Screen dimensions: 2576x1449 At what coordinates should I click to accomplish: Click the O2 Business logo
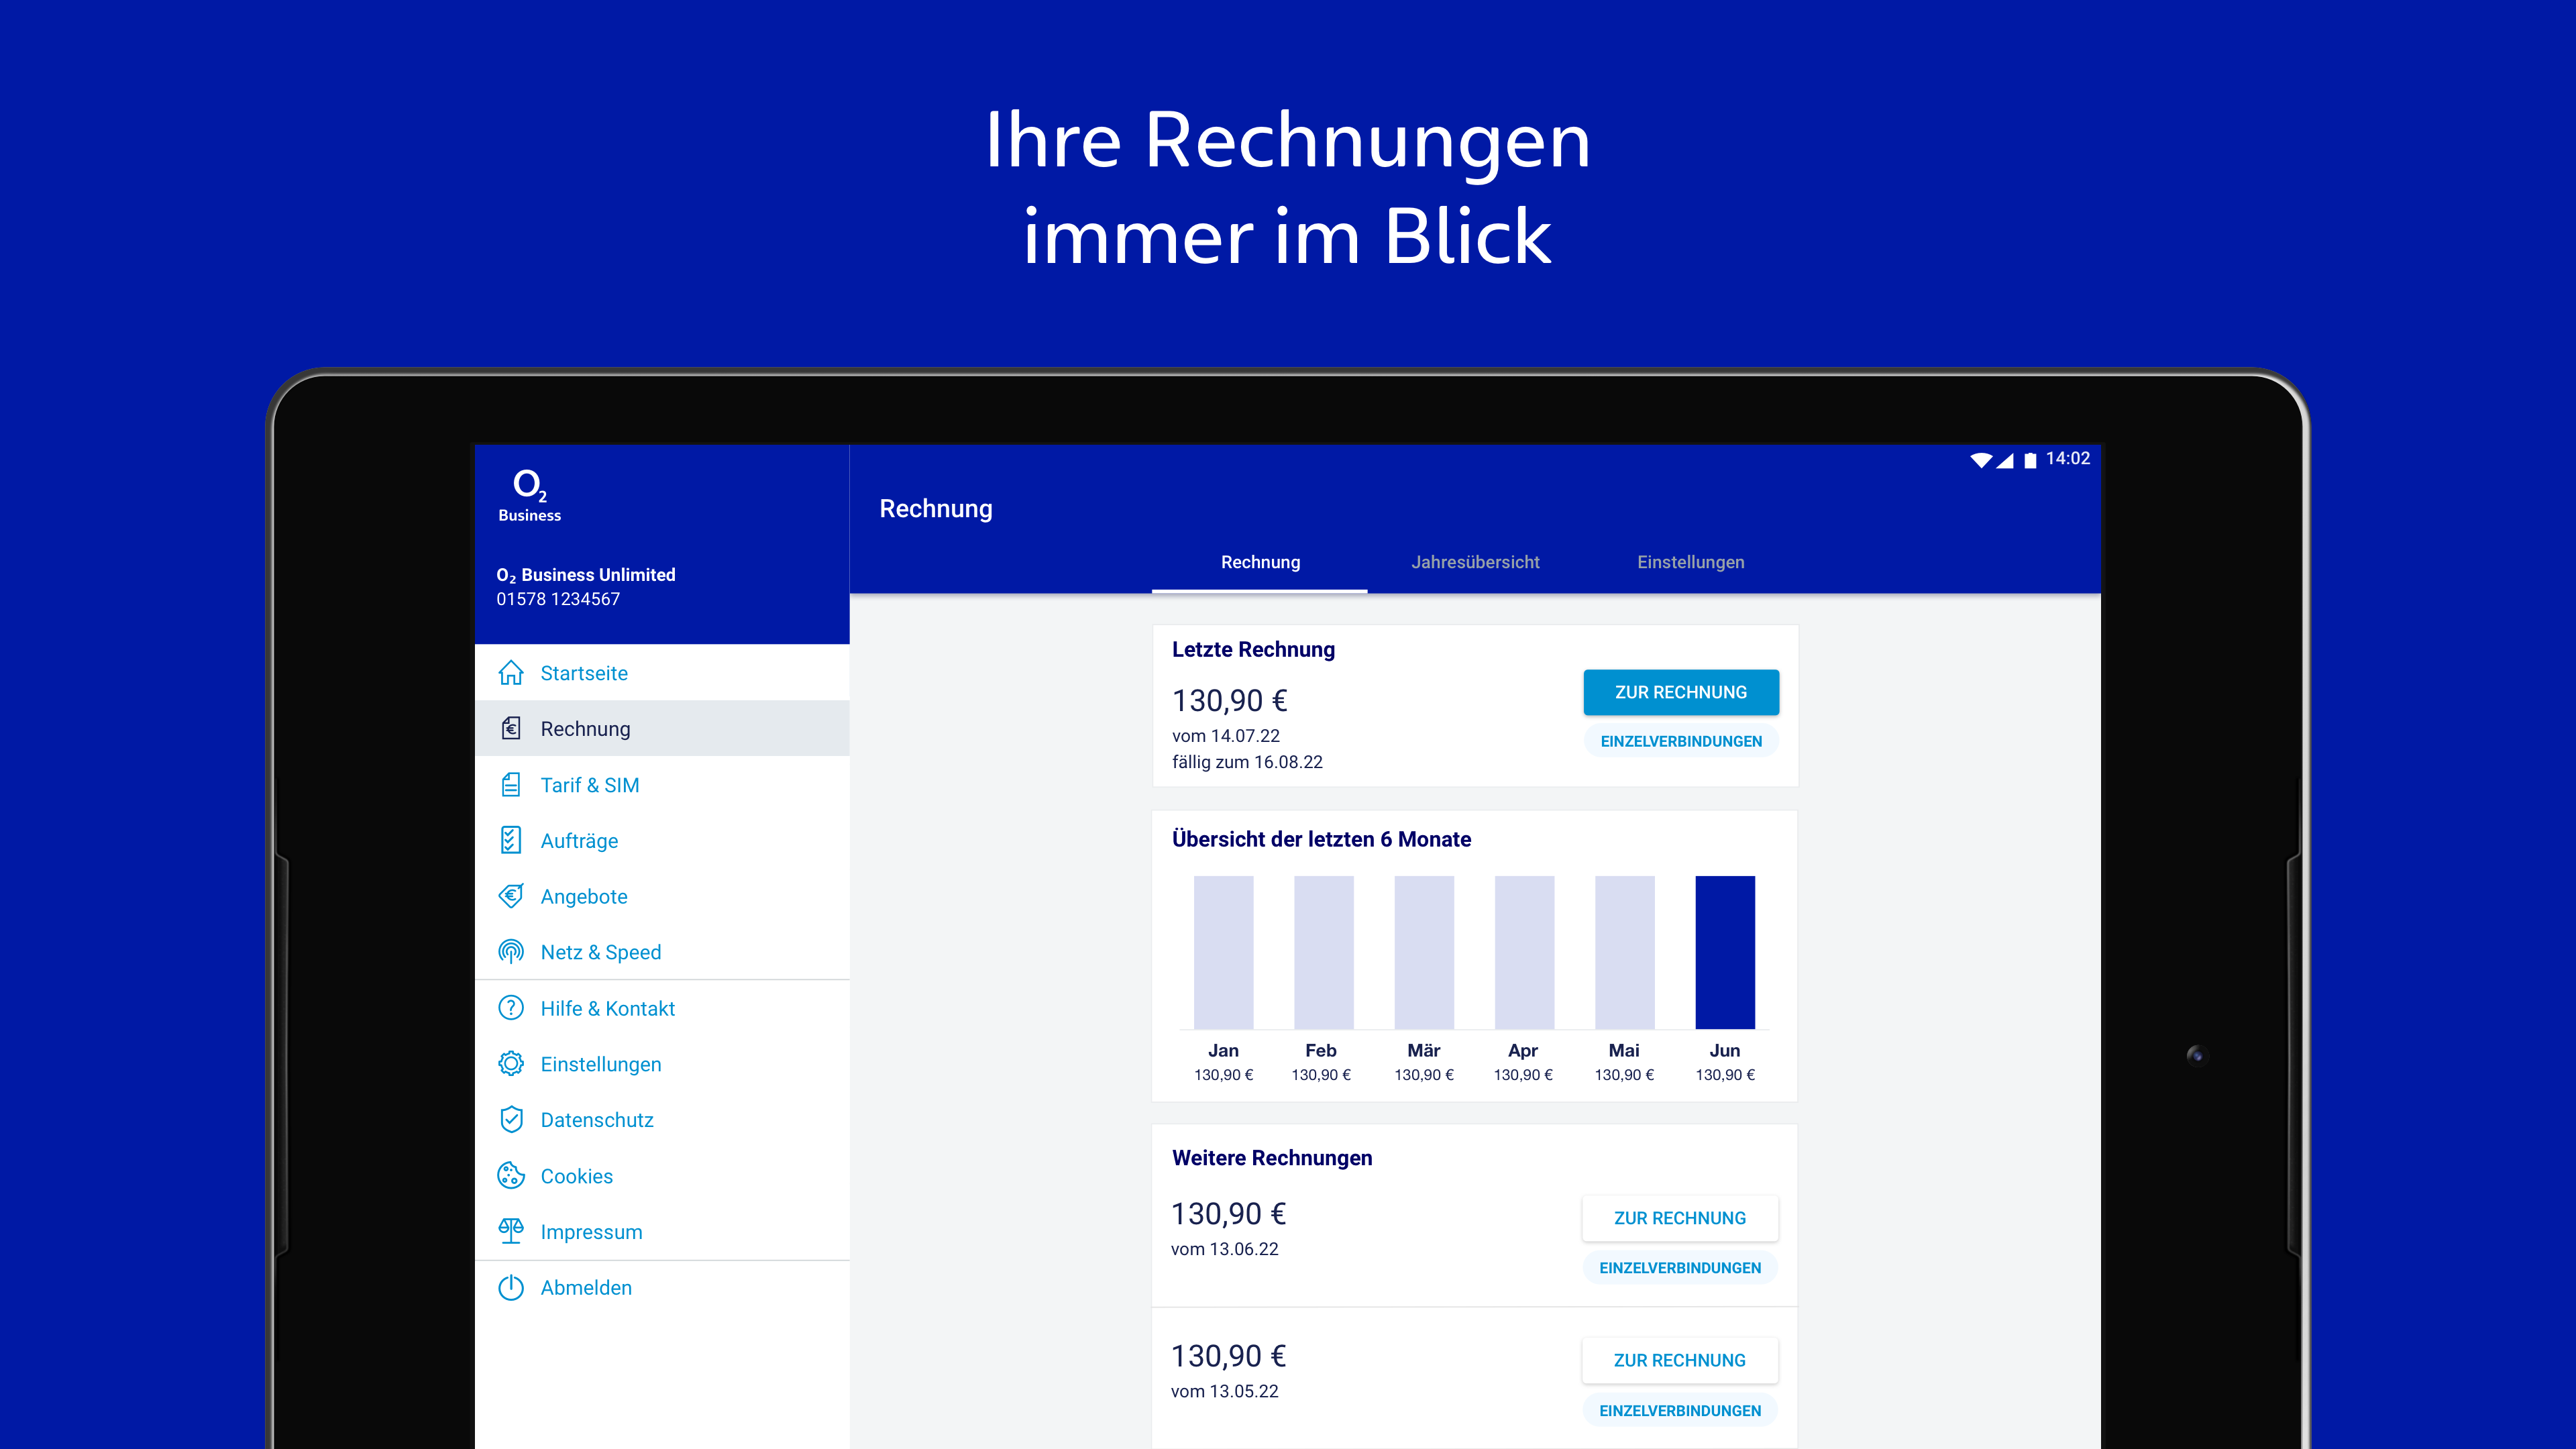point(529,495)
